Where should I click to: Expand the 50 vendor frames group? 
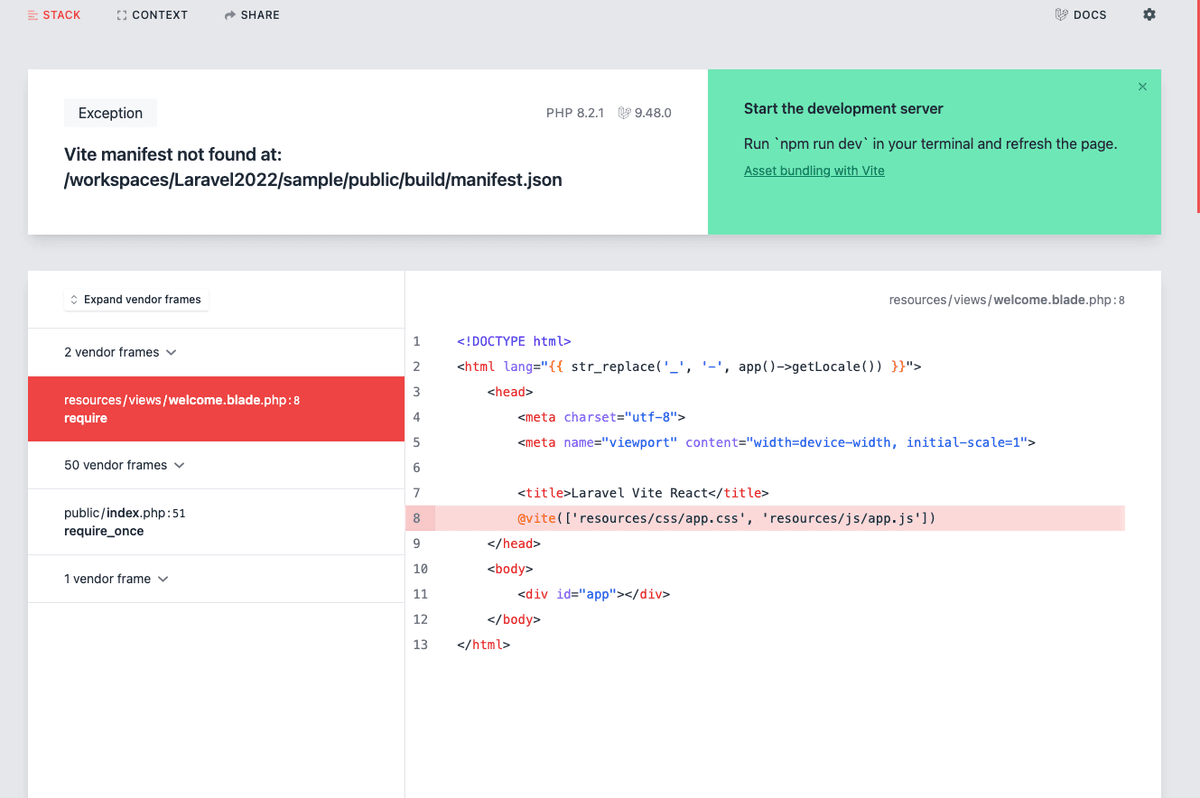pyautogui.click(x=124, y=465)
